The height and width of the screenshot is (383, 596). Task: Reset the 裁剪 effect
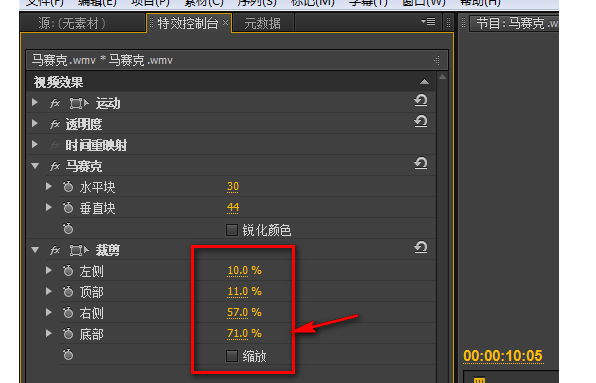tap(421, 248)
